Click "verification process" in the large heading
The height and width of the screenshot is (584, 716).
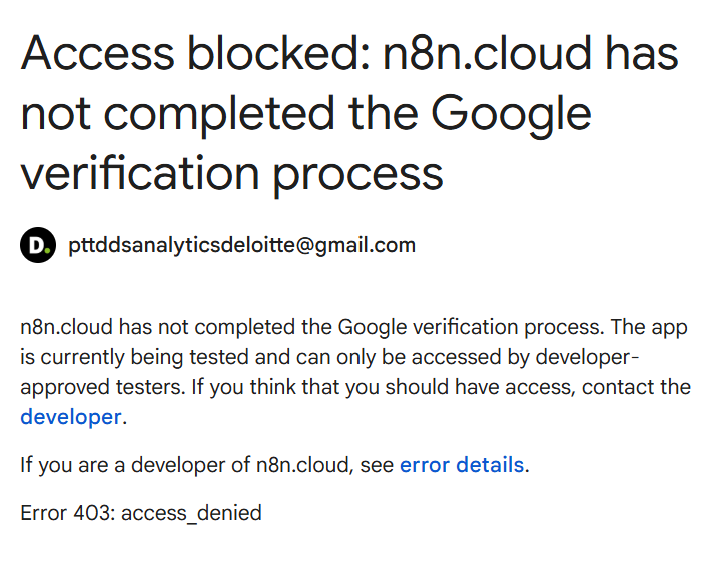pos(232,174)
